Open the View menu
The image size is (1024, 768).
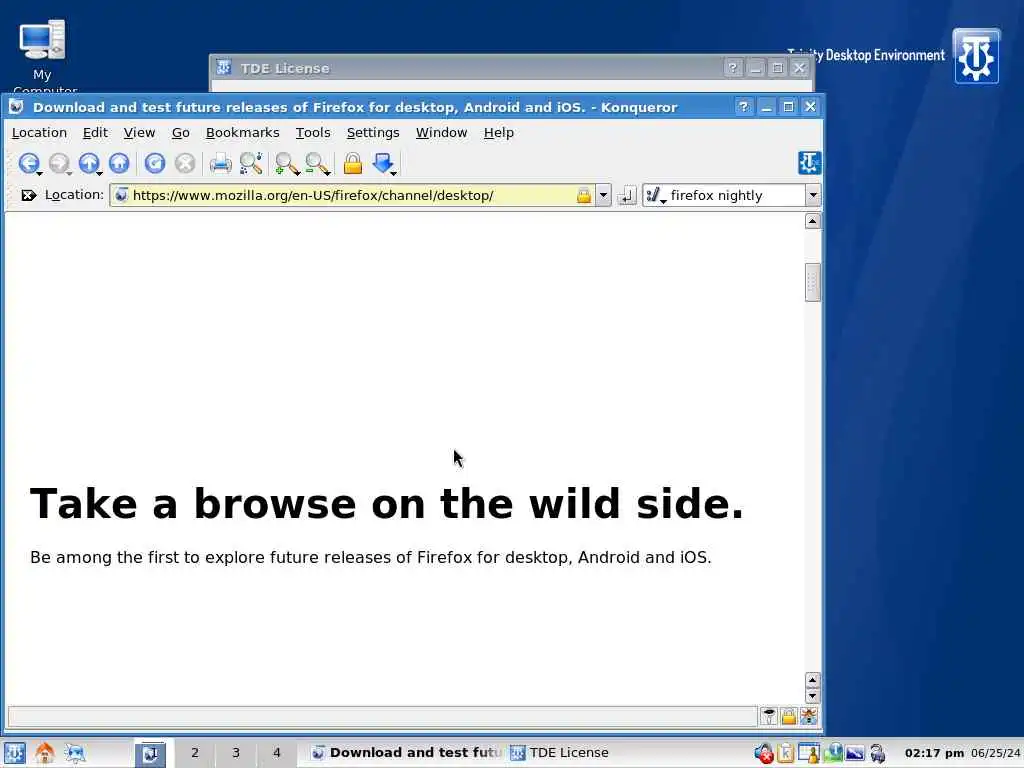coord(139,133)
